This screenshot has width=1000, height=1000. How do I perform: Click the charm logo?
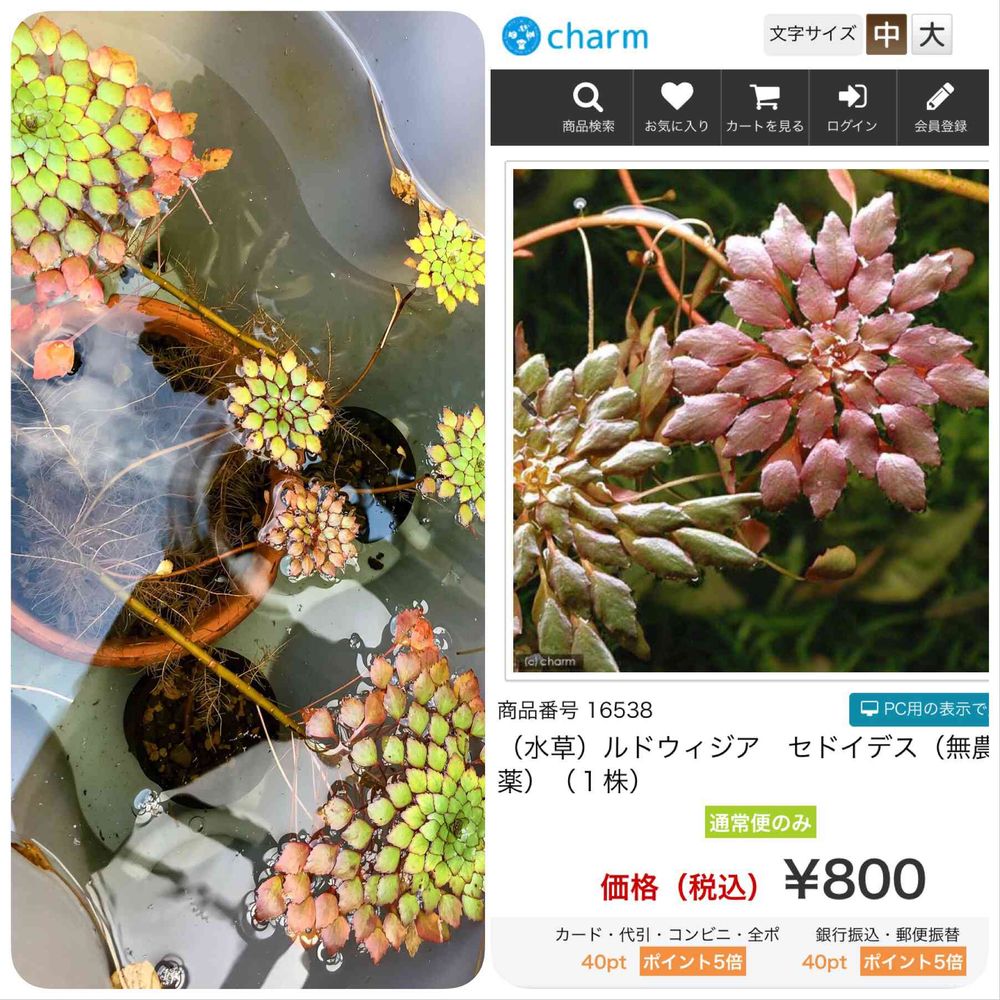[575, 36]
